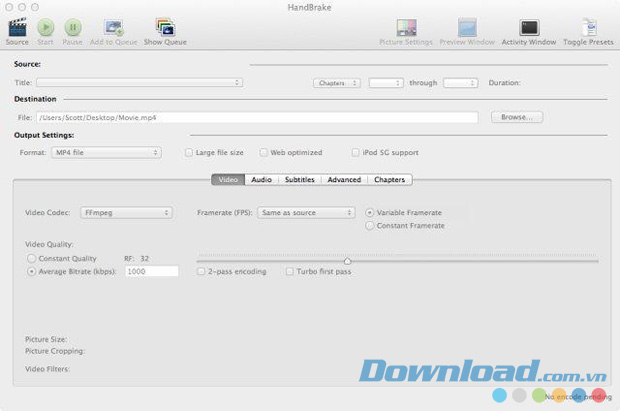Expand the Format MP4 file dropdown
The image size is (620, 411).
tap(105, 153)
